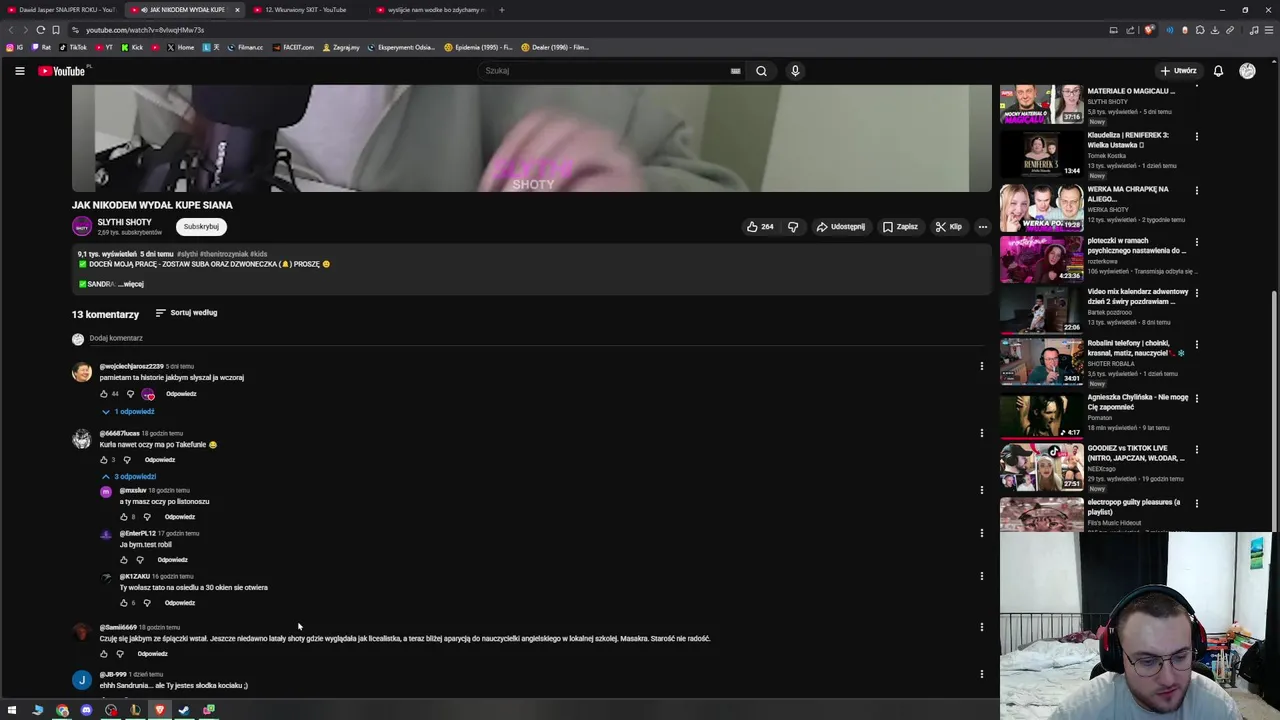Close the JAK NIKODEM WYDAŁ KUPE tab
The image size is (1280, 720).
click(237, 10)
